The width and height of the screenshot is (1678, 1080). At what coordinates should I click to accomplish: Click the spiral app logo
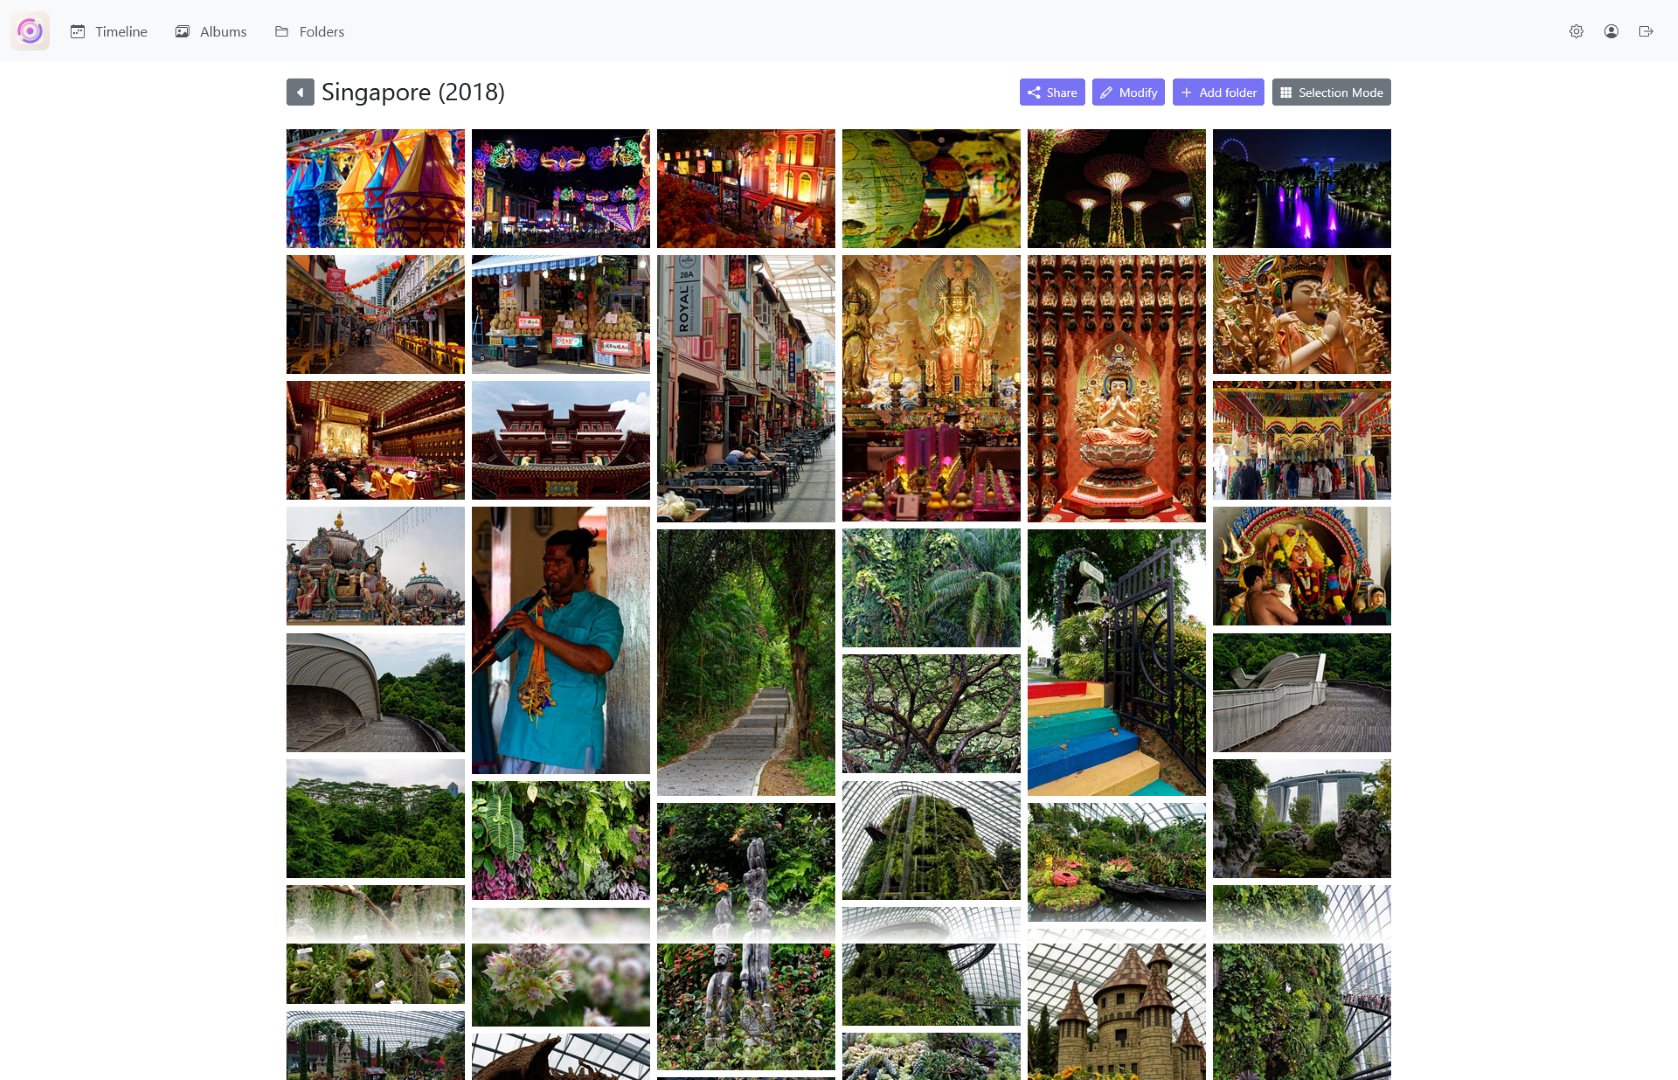(29, 30)
